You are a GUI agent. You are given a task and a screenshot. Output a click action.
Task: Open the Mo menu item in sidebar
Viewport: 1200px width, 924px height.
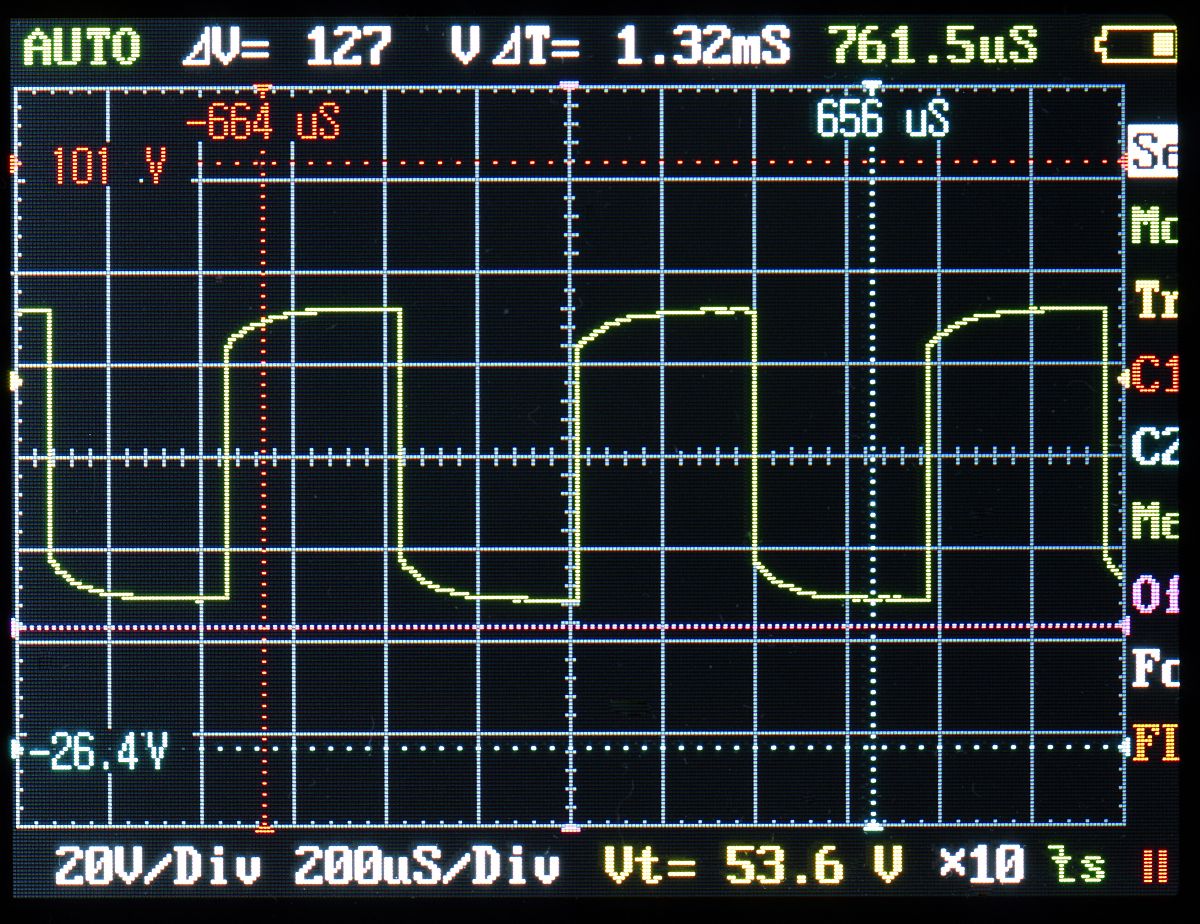pyautogui.click(x=1153, y=226)
